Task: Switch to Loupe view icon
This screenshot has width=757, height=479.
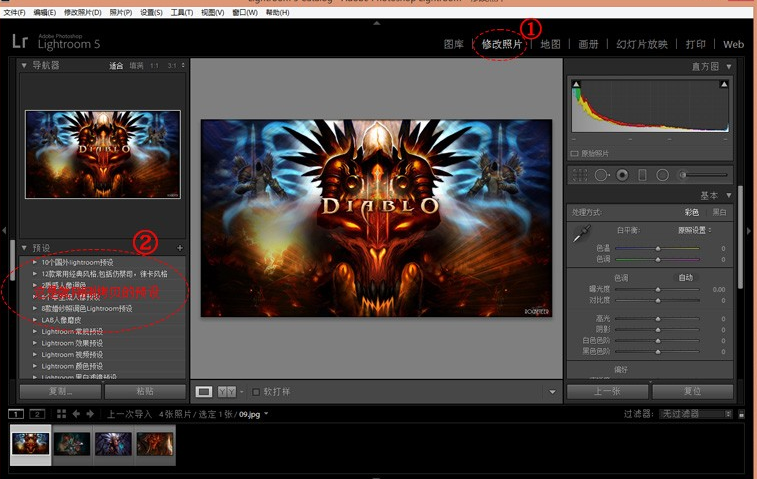Action: click(204, 392)
